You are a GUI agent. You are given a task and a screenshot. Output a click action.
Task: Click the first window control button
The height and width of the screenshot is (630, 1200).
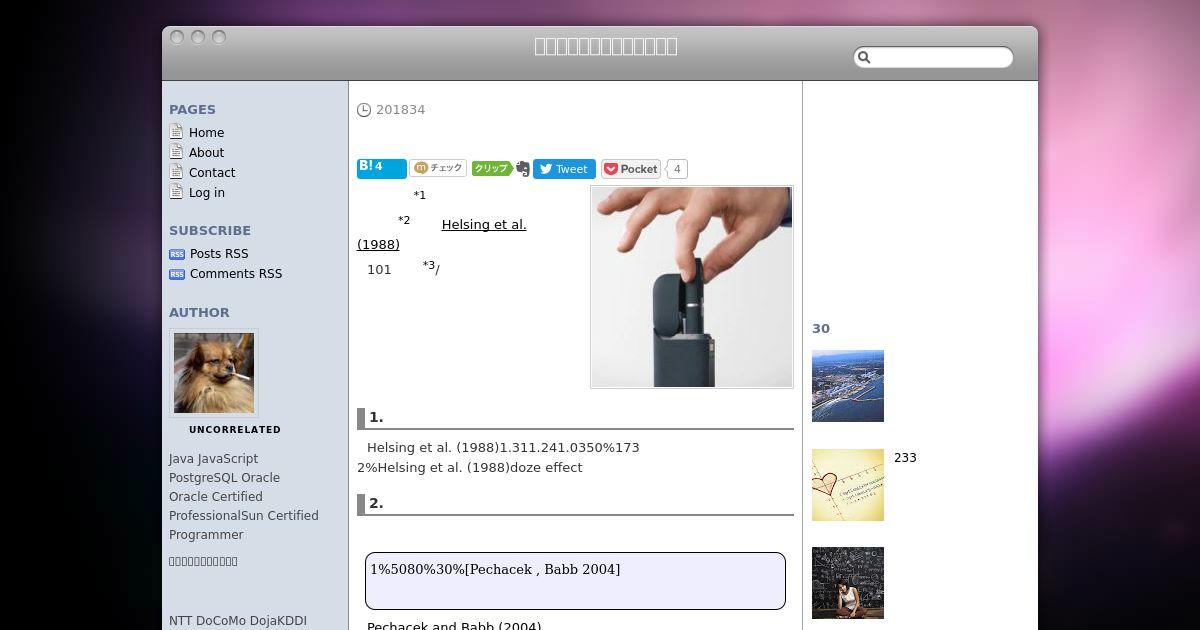point(177,37)
